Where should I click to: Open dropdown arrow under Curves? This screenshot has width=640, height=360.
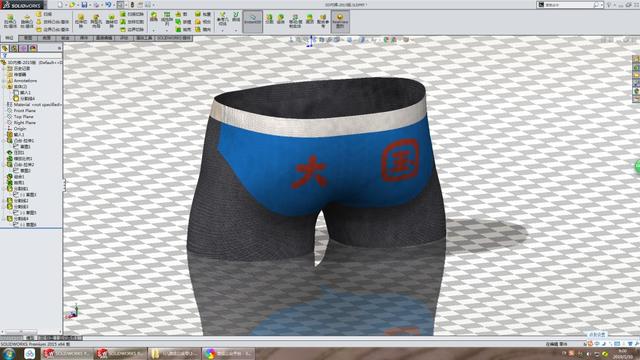pos(236,31)
